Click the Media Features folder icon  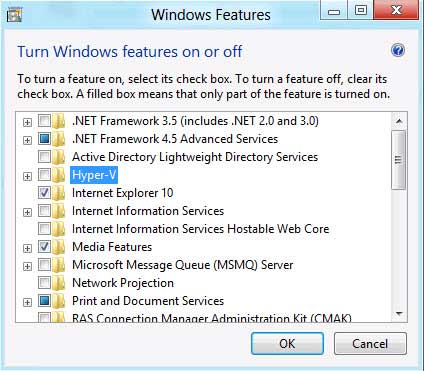pyautogui.click(x=59, y=247)
